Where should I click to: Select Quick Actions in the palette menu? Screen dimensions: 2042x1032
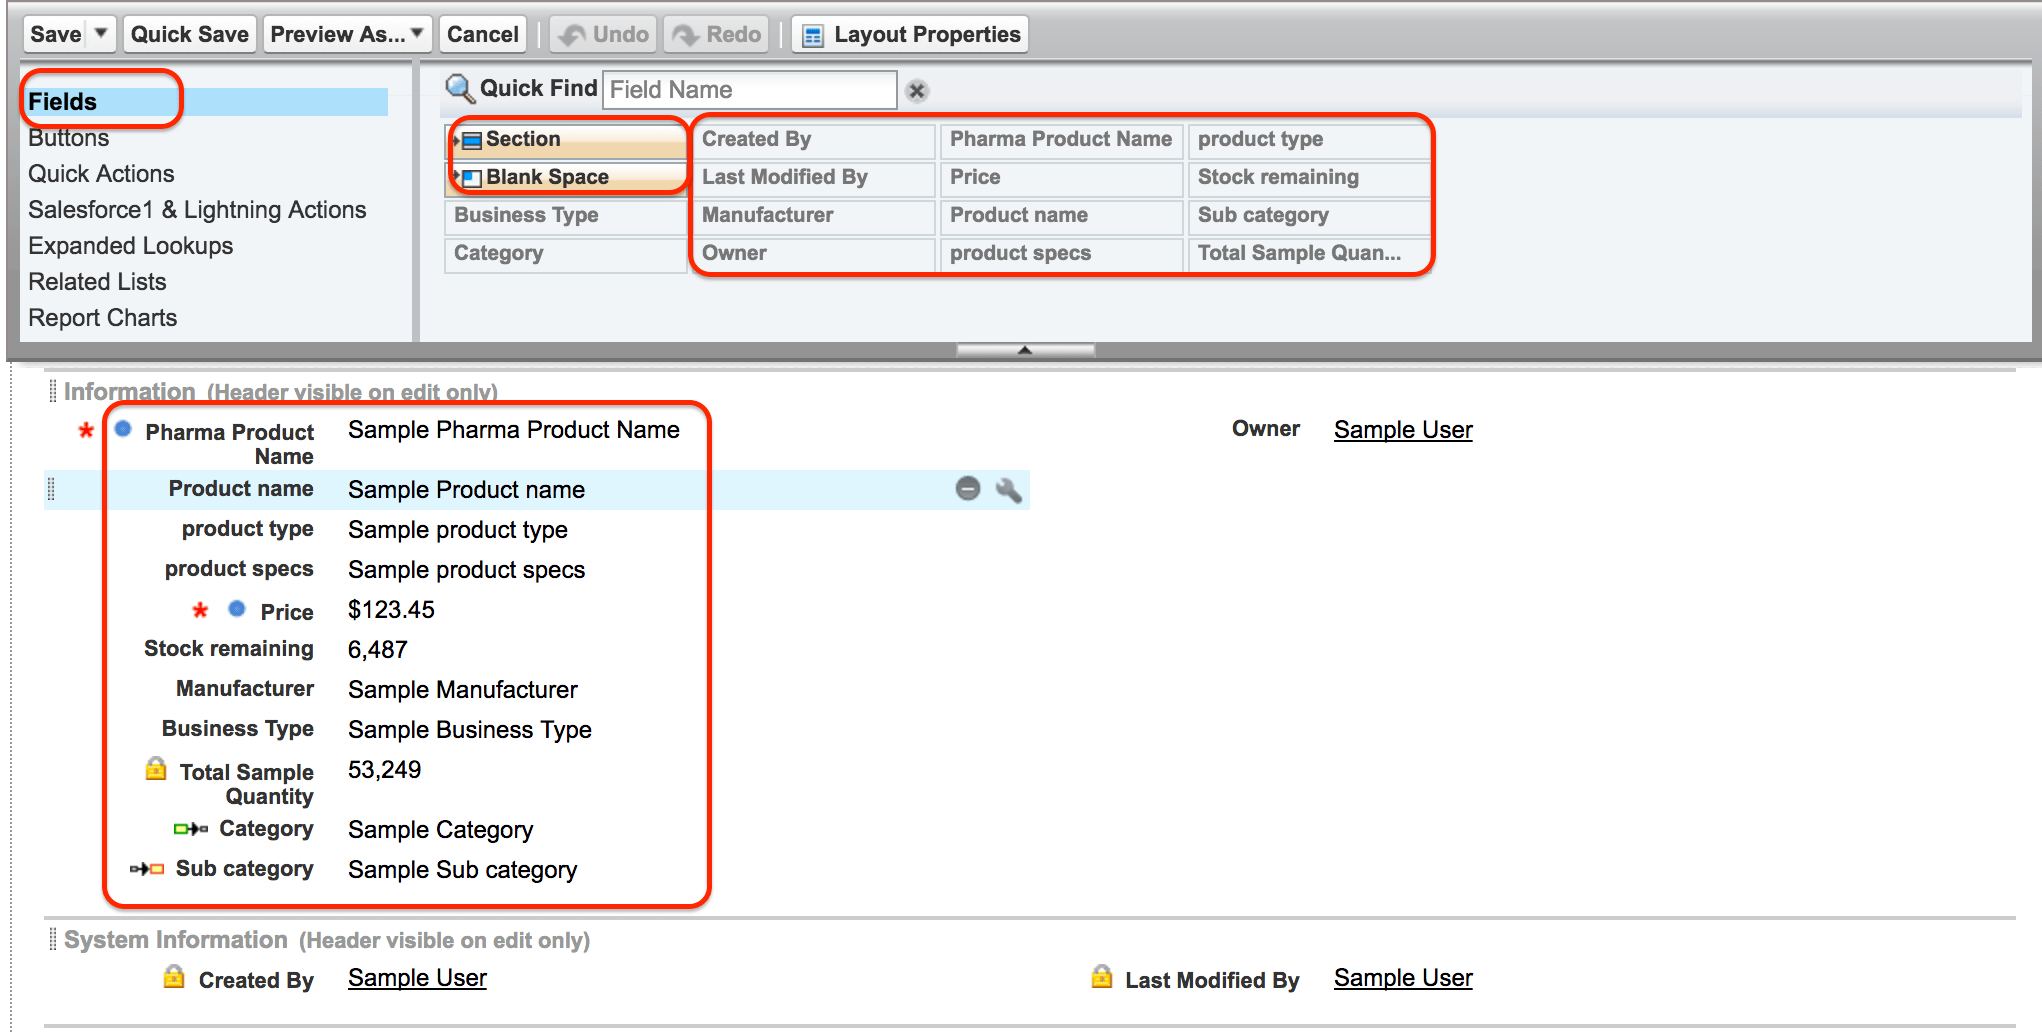click(101, 174)
